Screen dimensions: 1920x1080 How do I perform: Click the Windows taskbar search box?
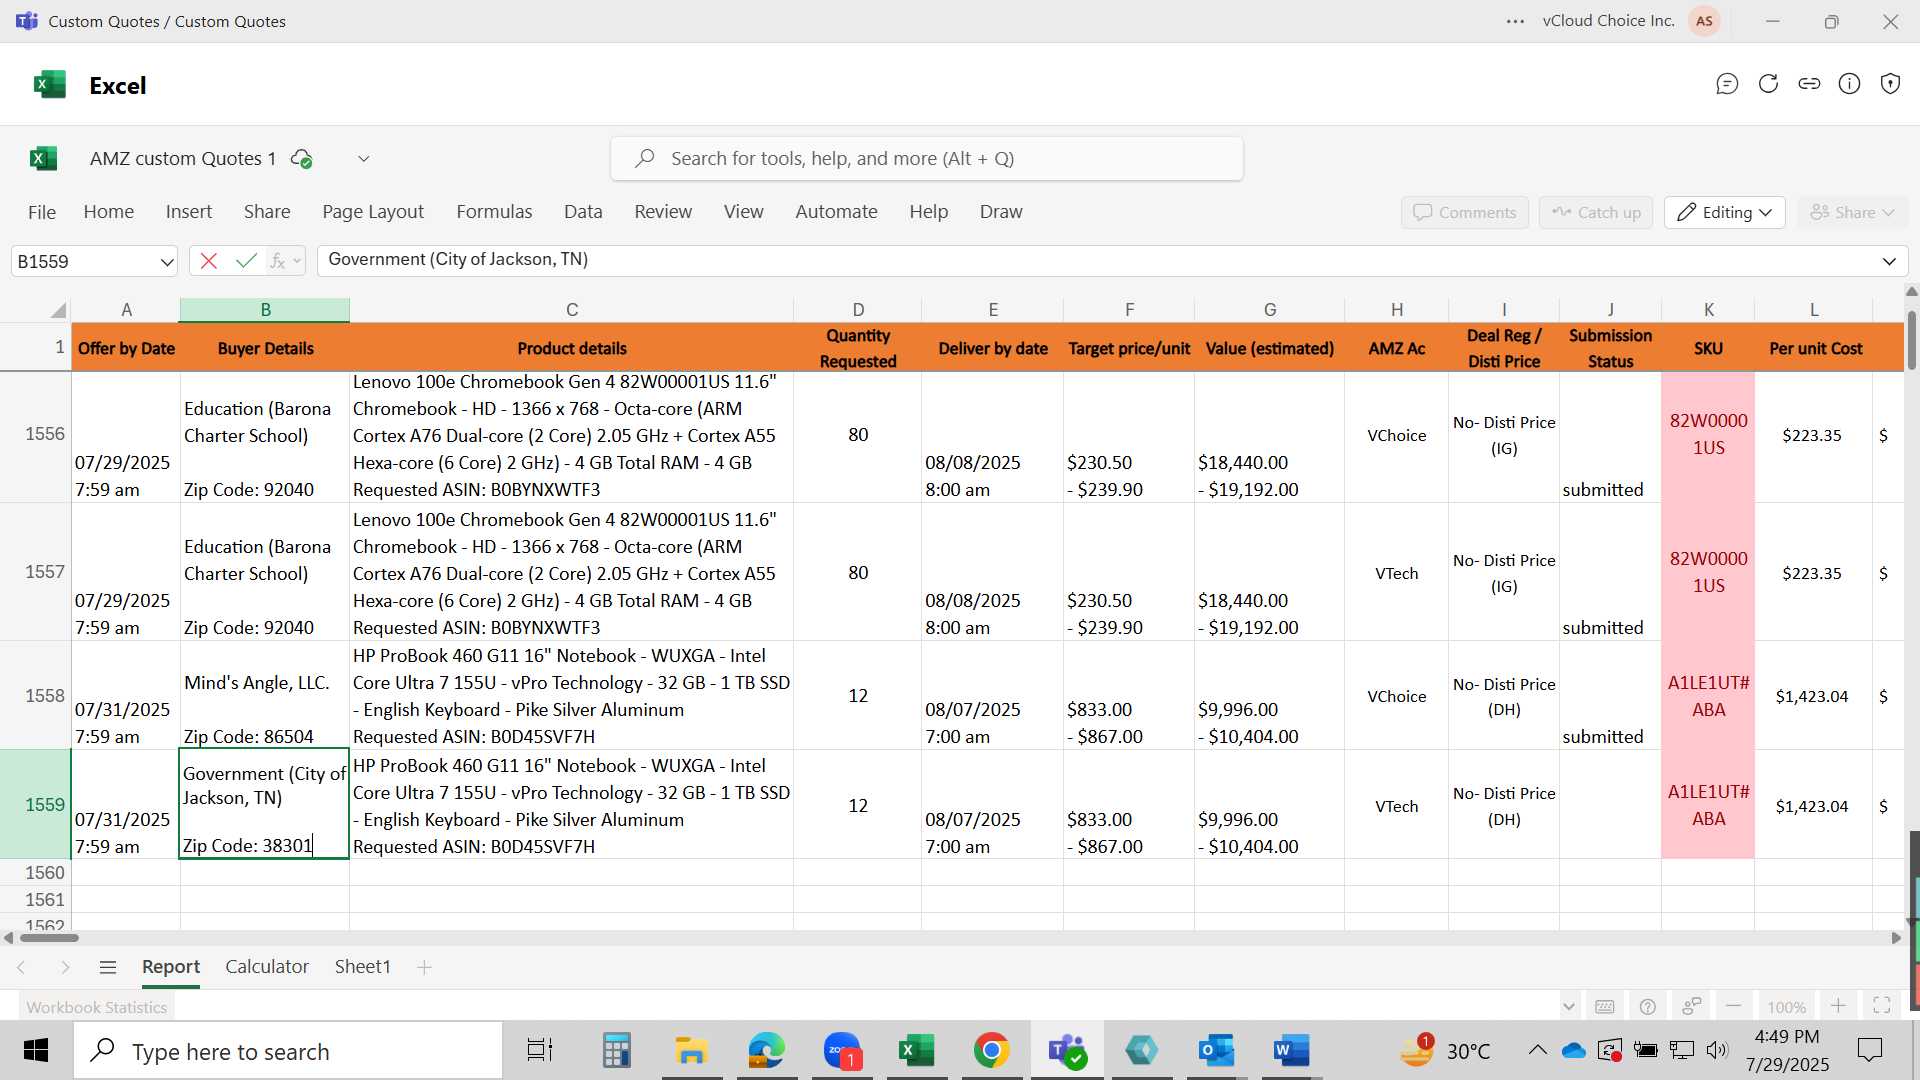point(288,1051)
